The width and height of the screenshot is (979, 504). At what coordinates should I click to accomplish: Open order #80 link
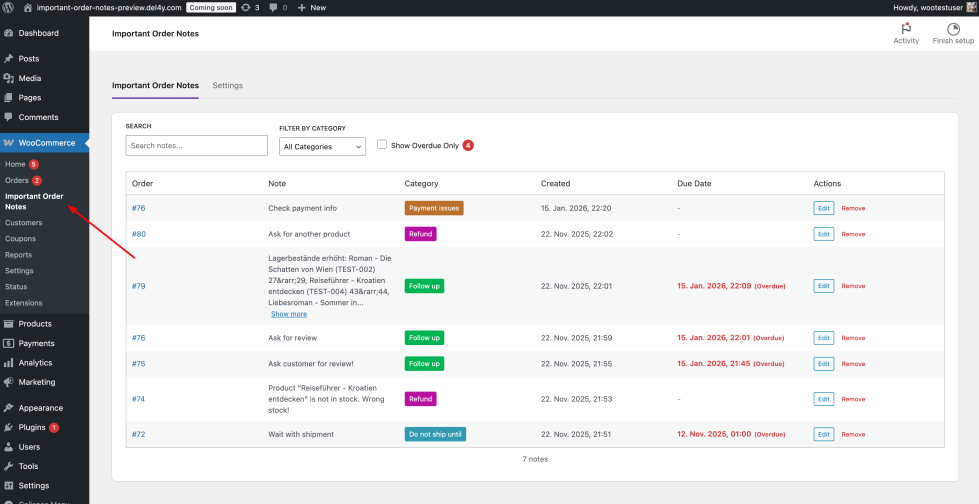coord(139,234)
